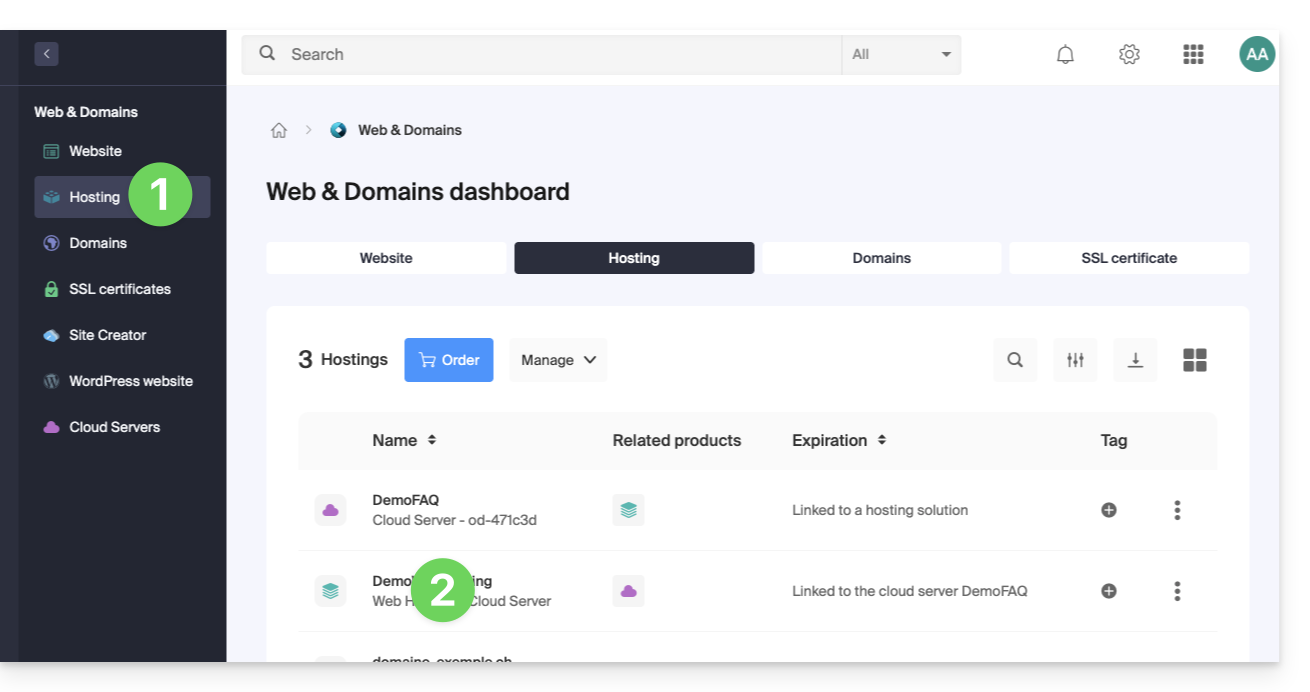Expand the Manage dropdown
Image resolution: width=1310 pixels, height=692 pixels.
(558, 360)
